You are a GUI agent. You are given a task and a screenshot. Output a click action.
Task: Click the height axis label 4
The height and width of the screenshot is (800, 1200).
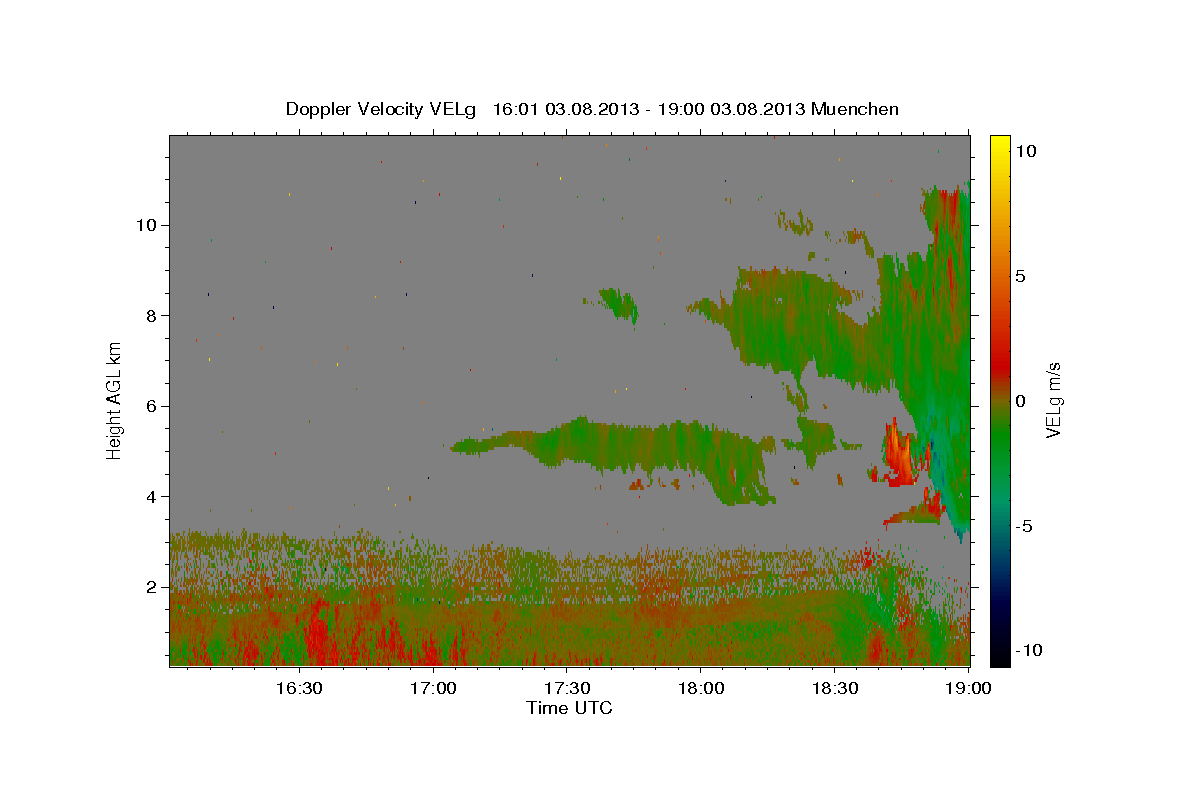(x=150, y=497)
